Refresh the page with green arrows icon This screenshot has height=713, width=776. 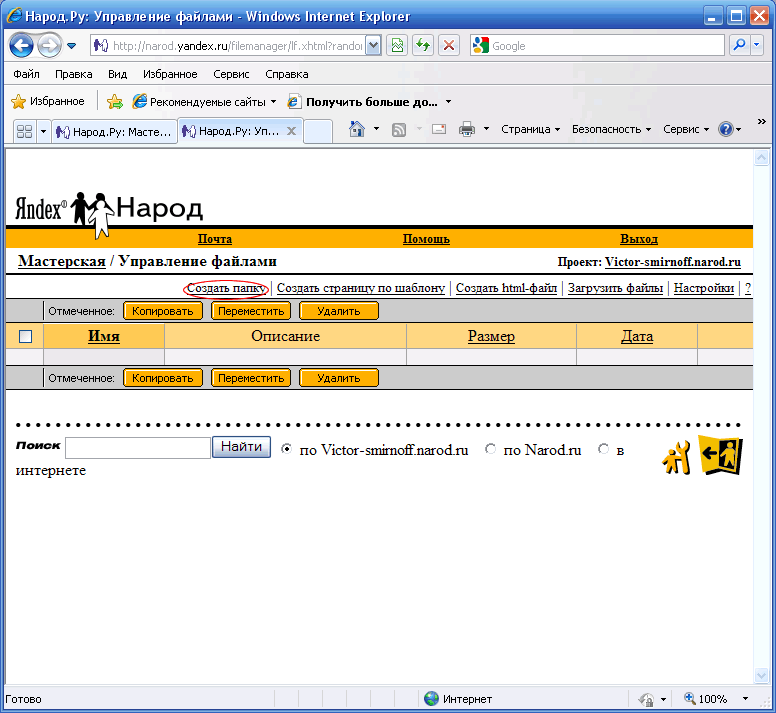pyautogui.click(x=423, y=46)
